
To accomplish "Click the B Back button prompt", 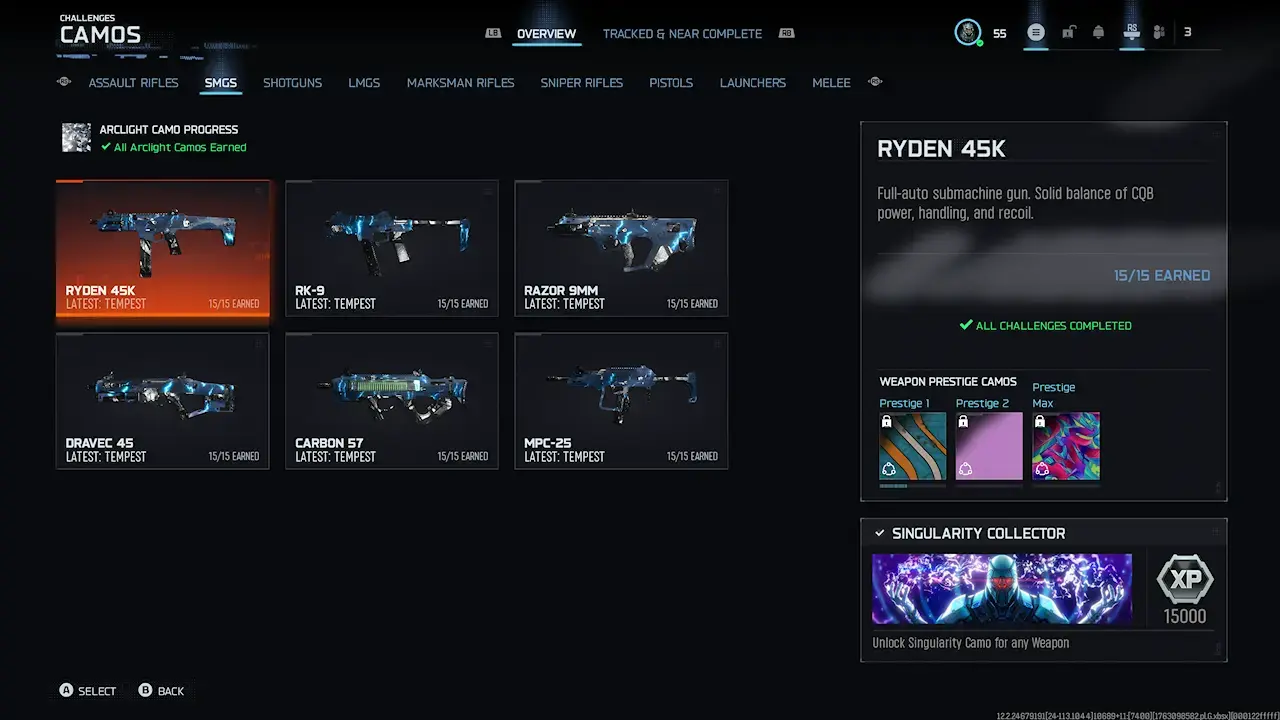I will 161,691.
